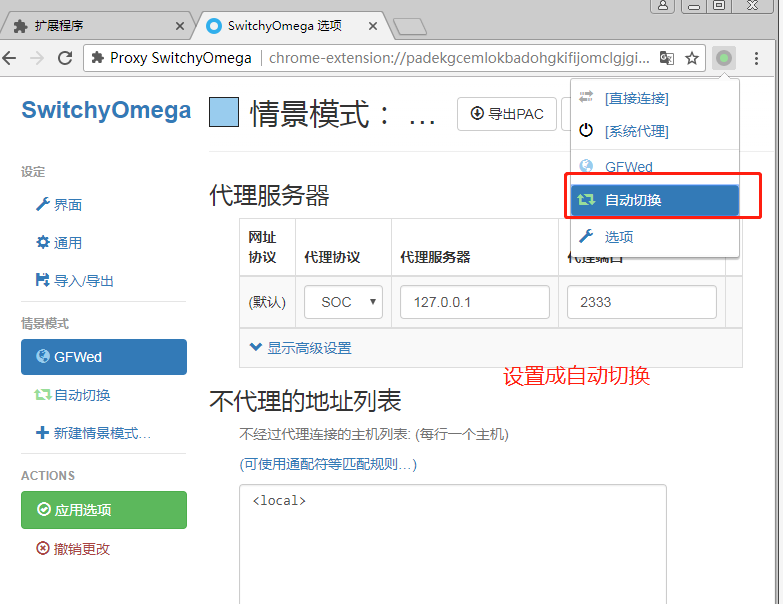Screen dimensions: 783x604
Task: Click the proxy server field 127.0.0.1
Action: [474, 302]
